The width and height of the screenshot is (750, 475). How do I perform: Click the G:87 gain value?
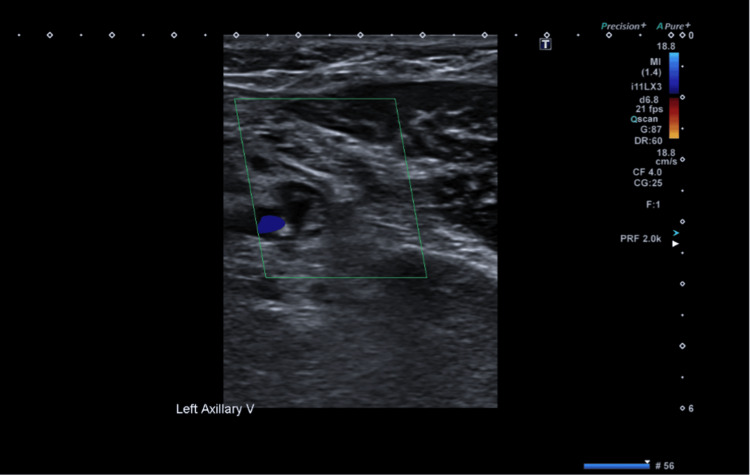point(651,130)
